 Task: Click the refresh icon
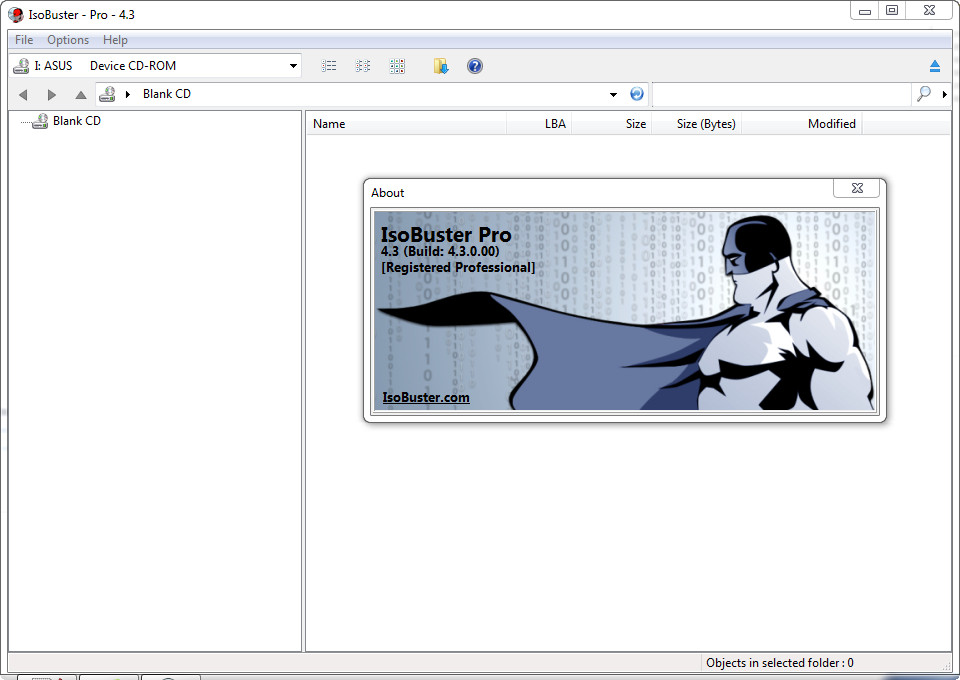pos(637,94)
